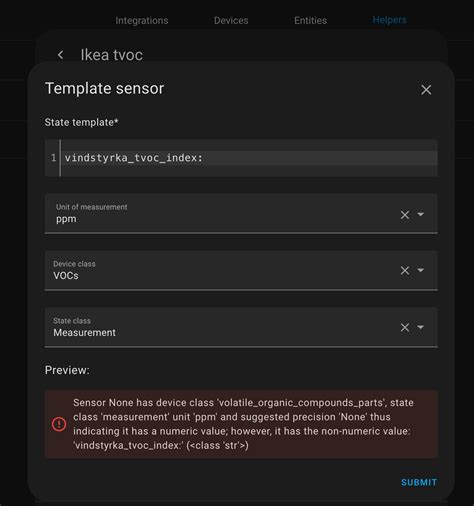Close the Template sensor dialog
Screen dimensions: 474x506
(x=426, y=90)
